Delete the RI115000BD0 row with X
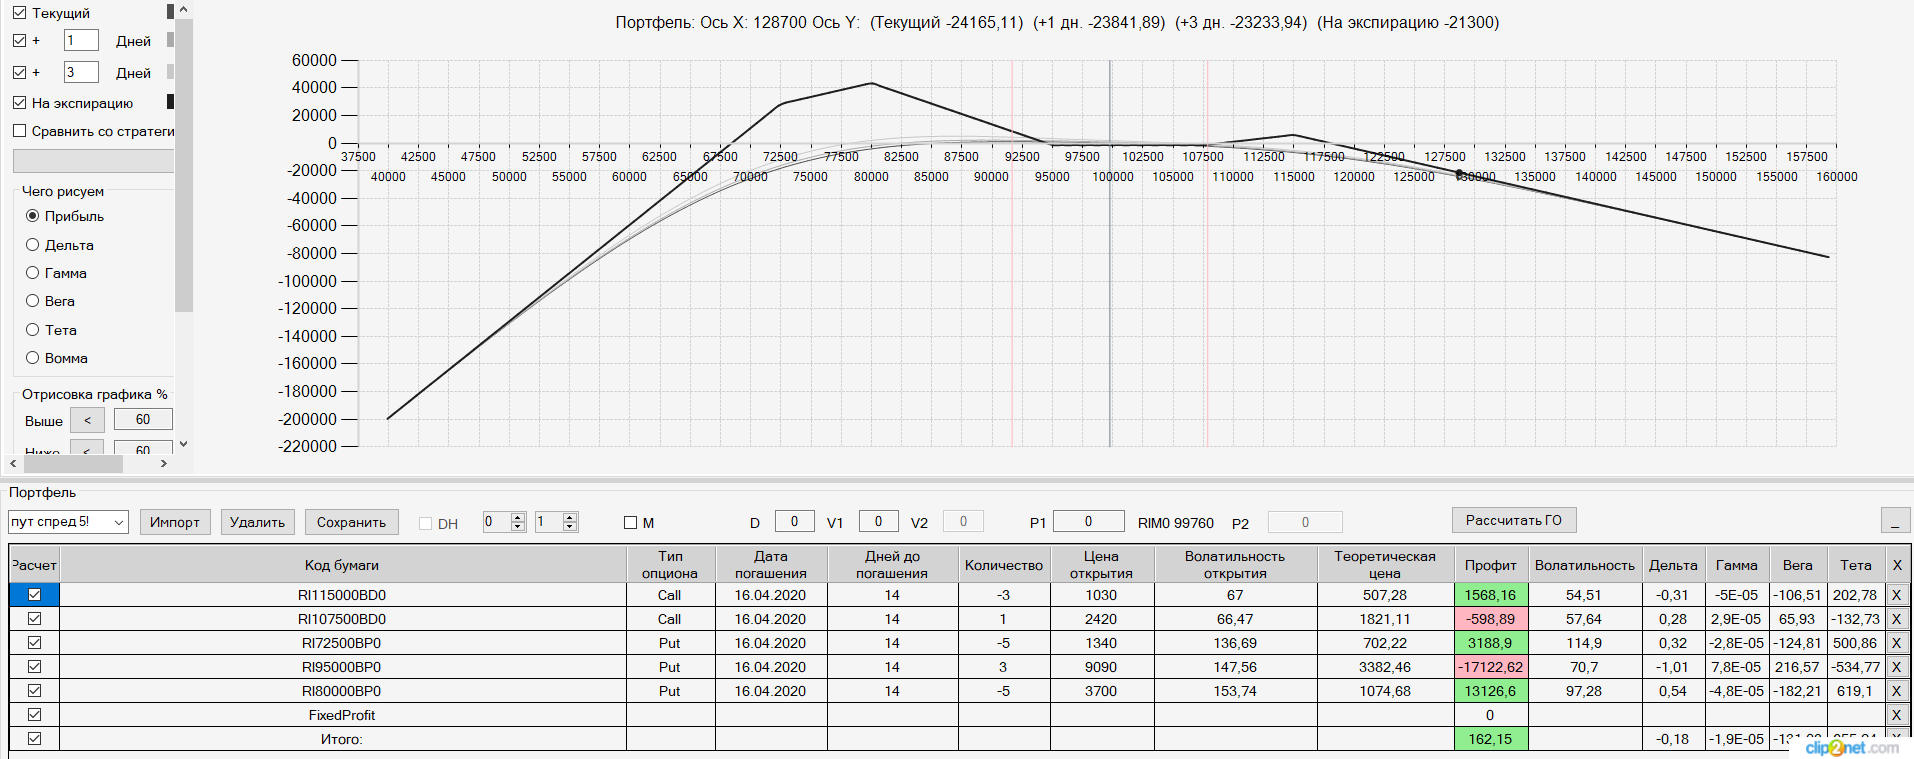This screenshot has width=1914, height=759. [1897, 595]
